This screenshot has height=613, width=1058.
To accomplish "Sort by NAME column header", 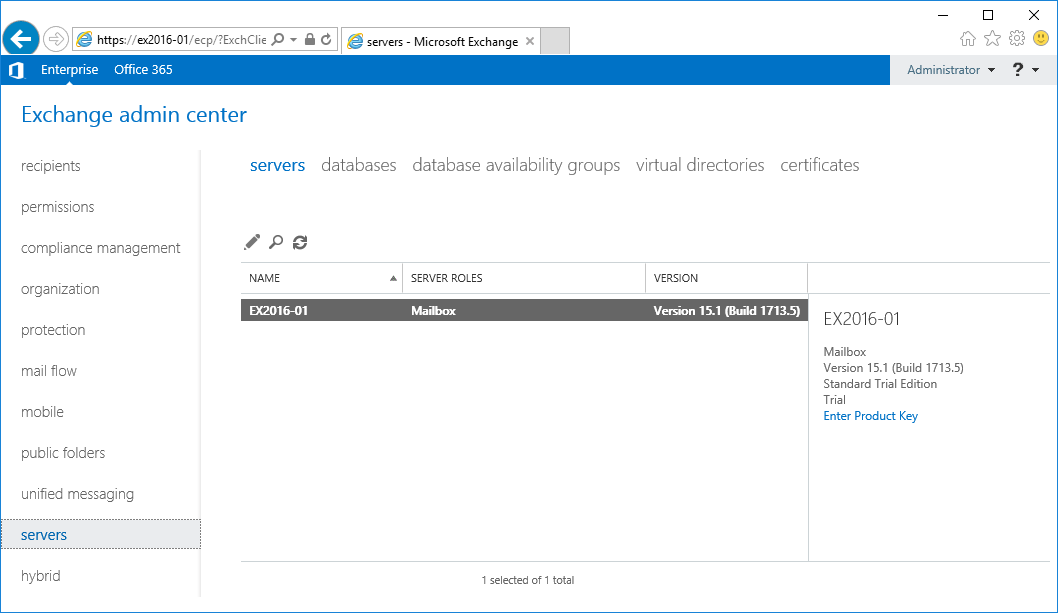I will pyautogui.click(x=264, y=278).
